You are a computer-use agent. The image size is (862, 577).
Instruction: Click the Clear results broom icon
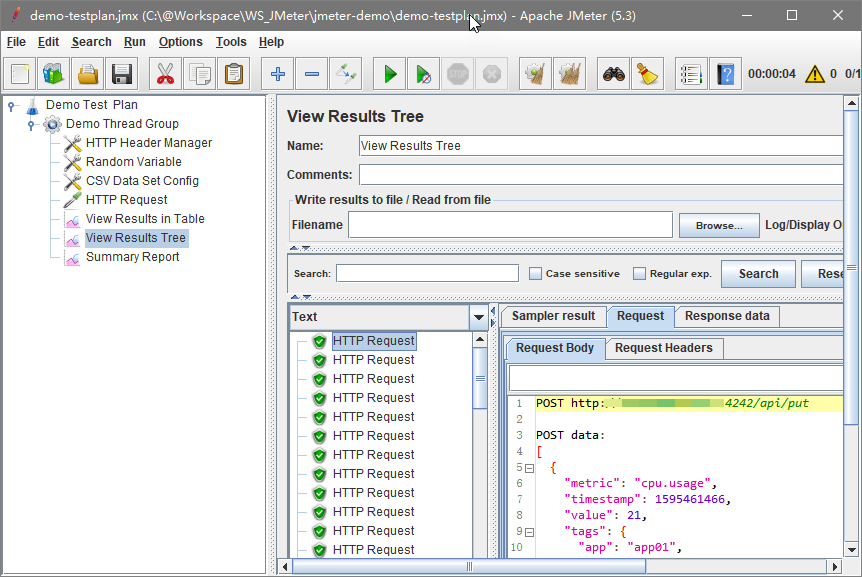coord(535,74)
